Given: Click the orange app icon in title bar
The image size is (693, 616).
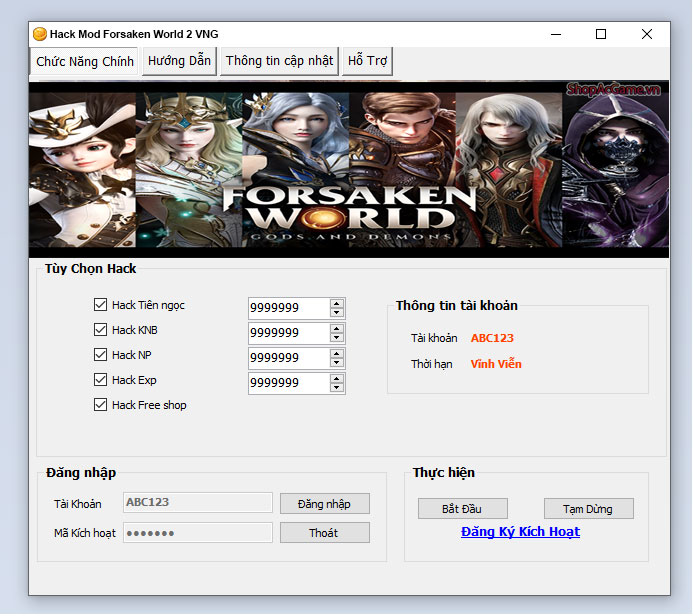Looking at the screenshot, I should (x=40, y=34).
